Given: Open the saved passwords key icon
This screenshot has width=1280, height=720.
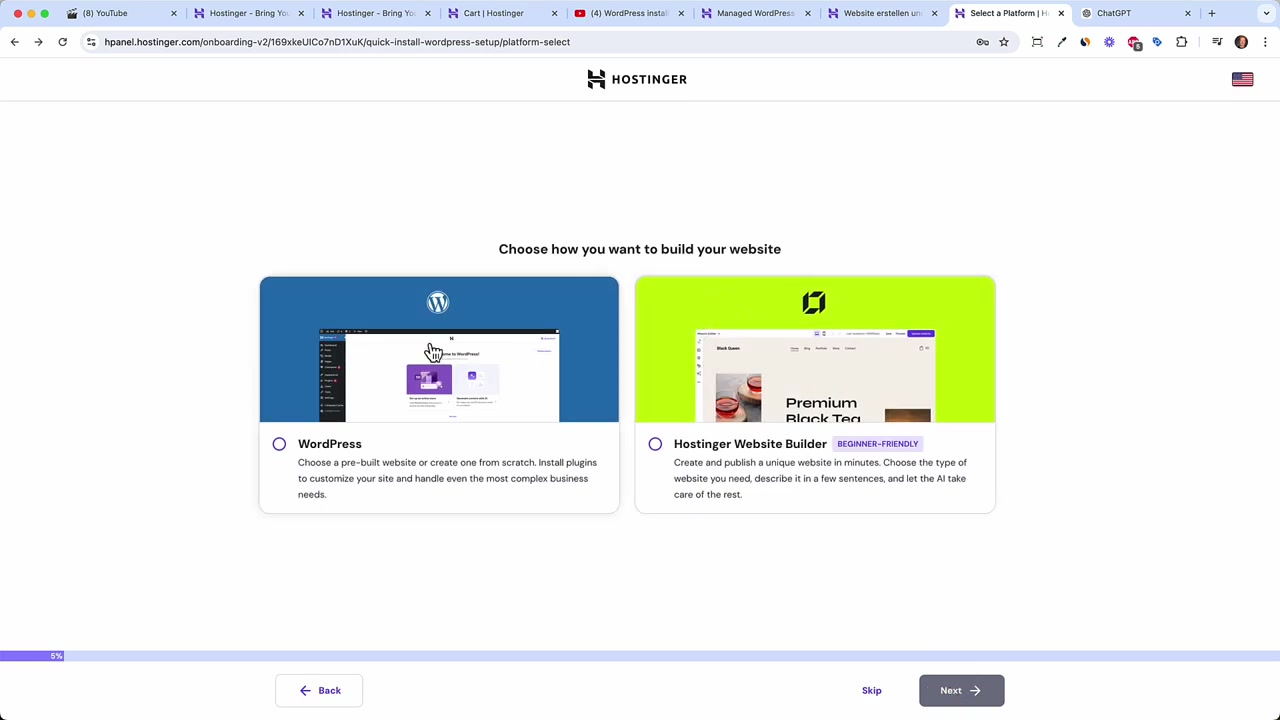Looking at the screenshot, I should click(982, 42).
